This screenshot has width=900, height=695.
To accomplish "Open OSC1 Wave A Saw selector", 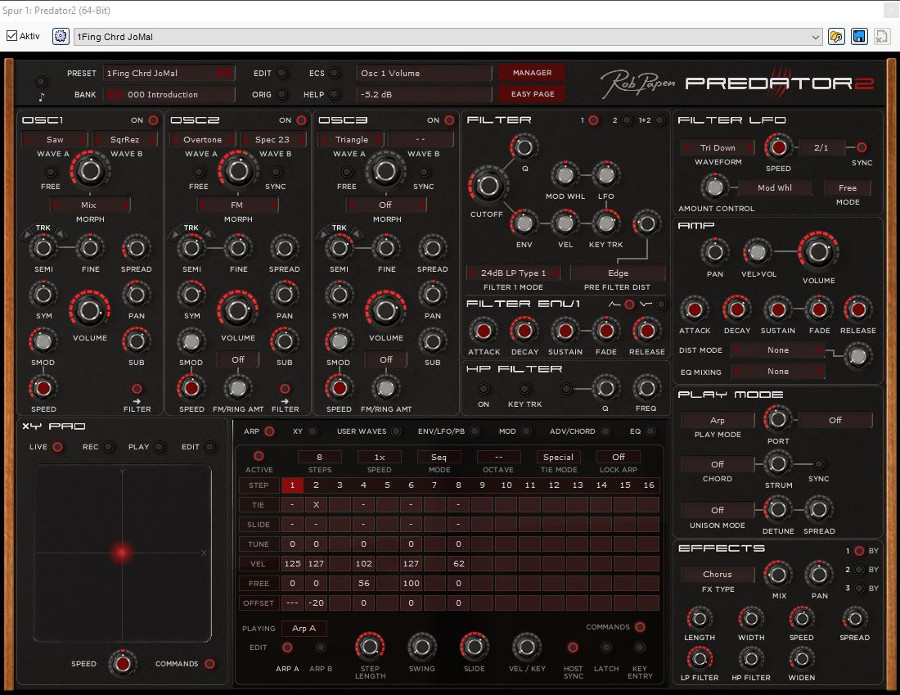I will tap(55, 139).
